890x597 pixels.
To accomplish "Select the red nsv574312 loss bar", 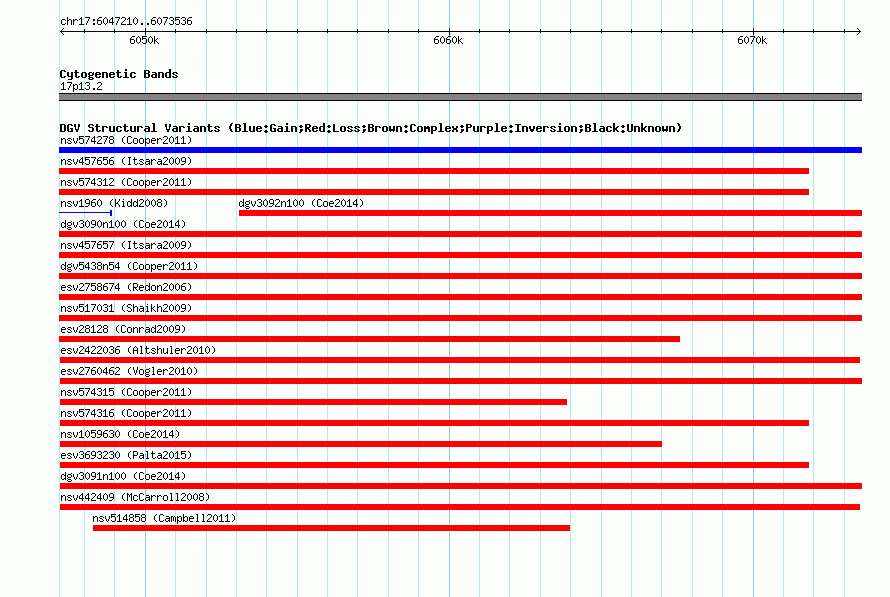I will point(434,192).
